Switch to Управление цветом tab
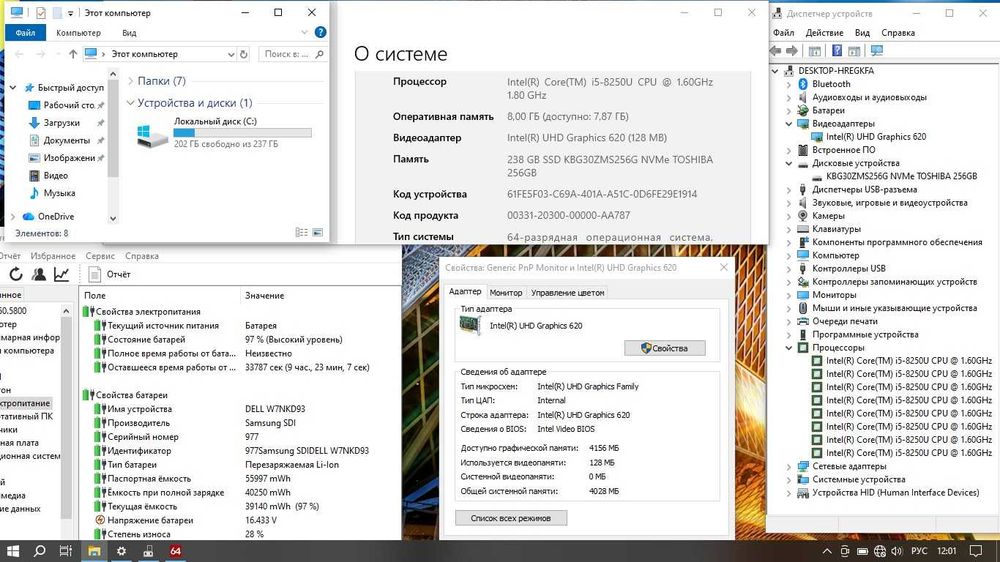Screen dimensions: 1000x562 point(568,293)
